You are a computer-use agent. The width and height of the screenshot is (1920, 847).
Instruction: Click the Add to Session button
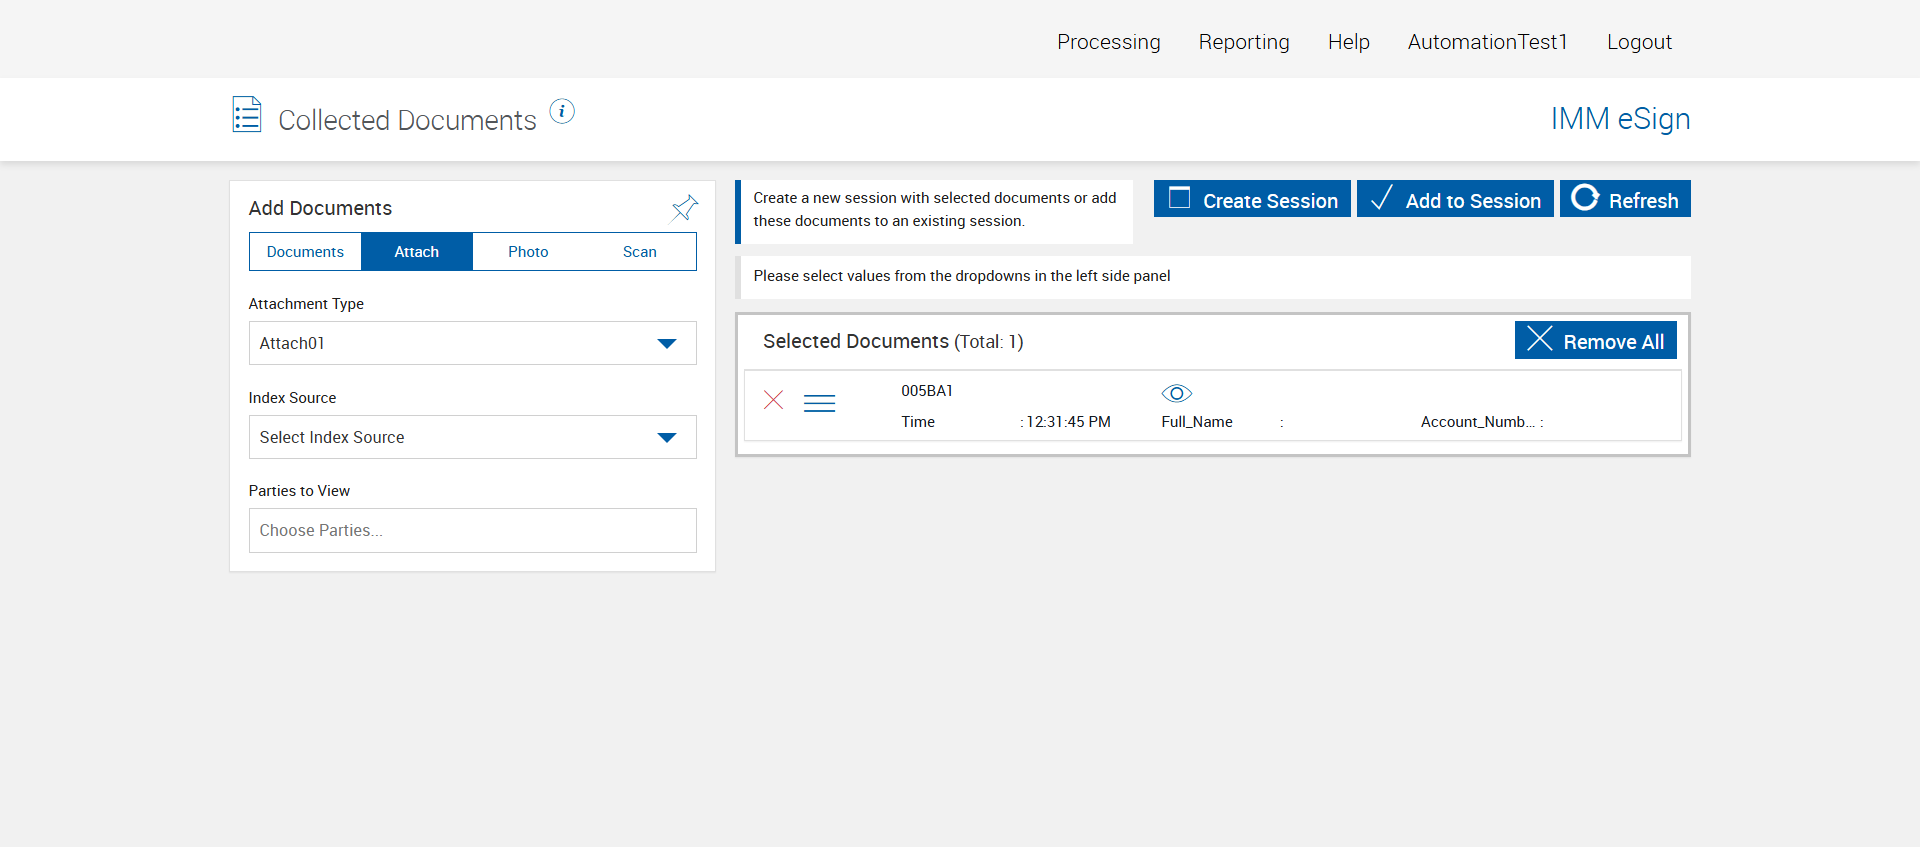point(1455,199)
